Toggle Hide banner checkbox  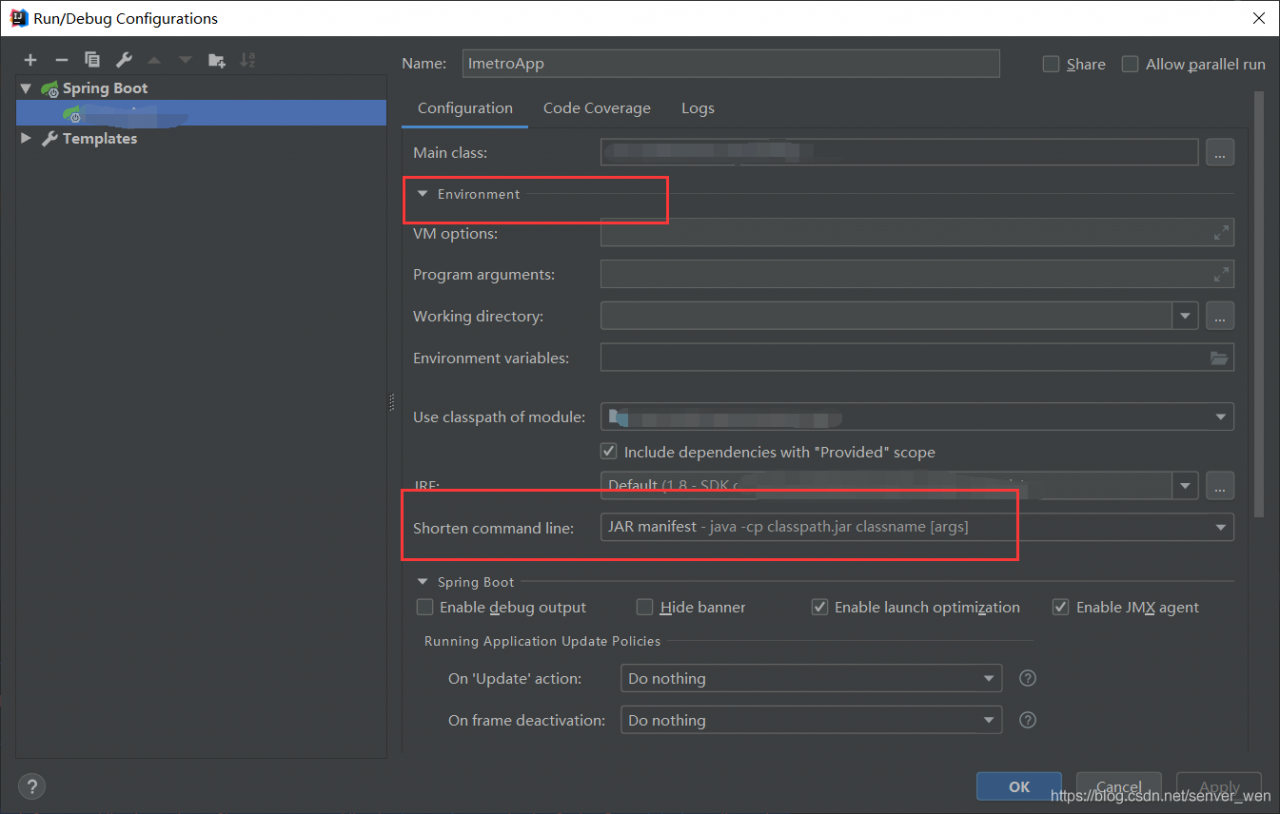point(645,607)
